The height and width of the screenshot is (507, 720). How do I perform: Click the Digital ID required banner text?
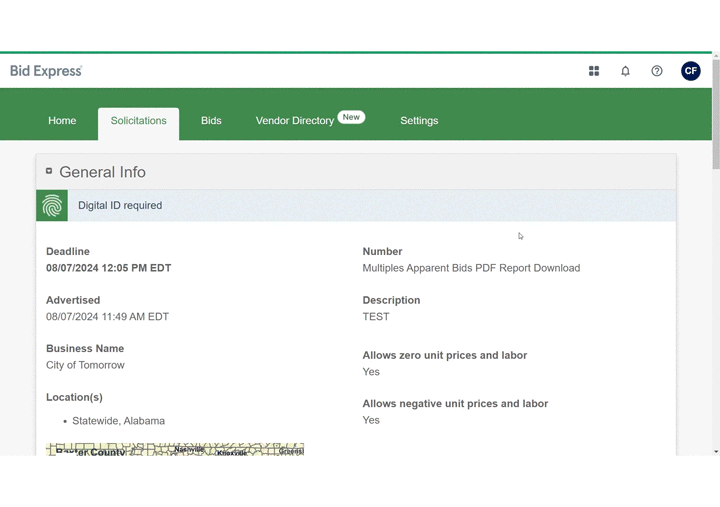tap(120, 206)
